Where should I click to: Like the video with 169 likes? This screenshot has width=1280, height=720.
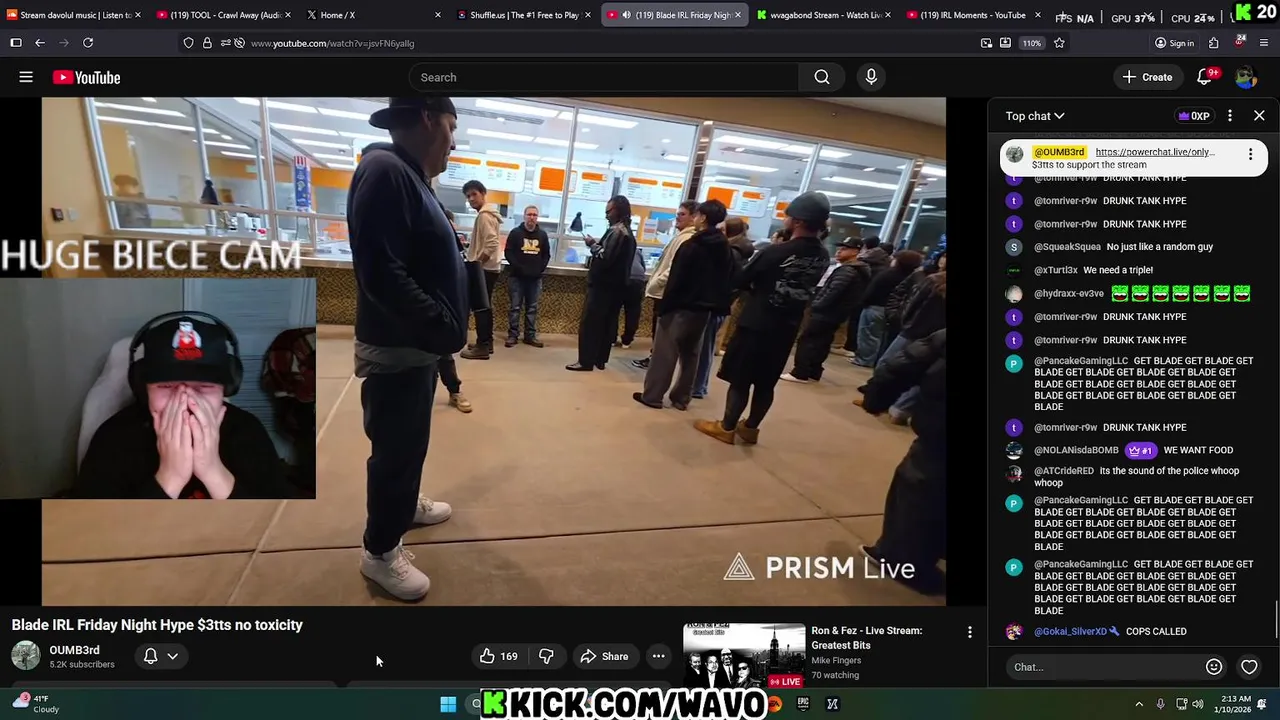498,657
